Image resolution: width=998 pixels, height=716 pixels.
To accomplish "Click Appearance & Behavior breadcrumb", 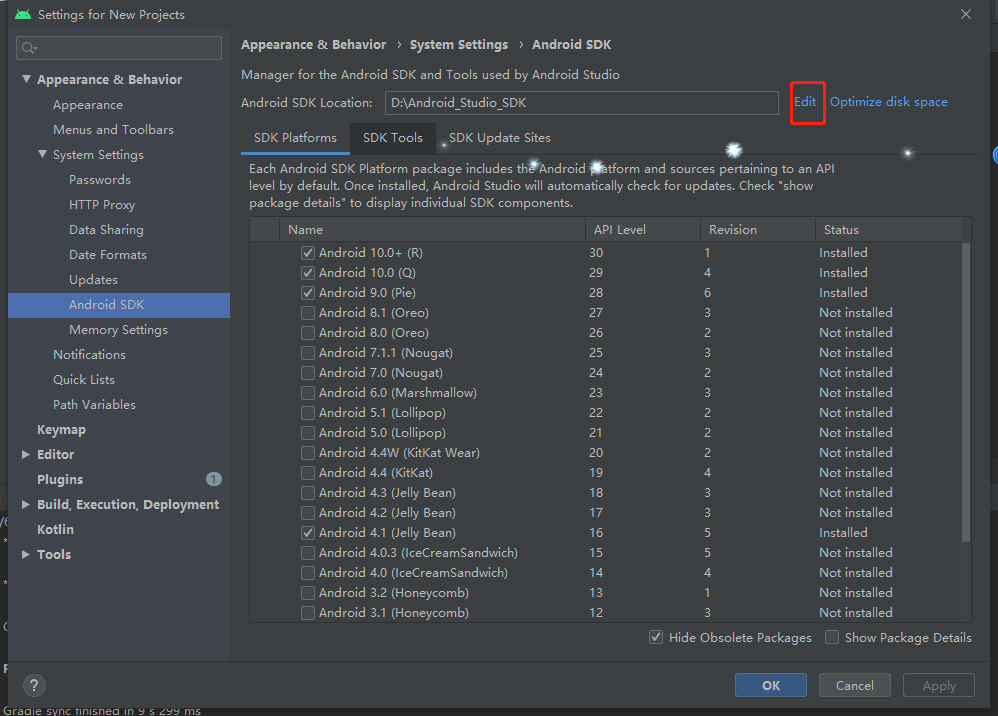I will (x=313, y=45).
